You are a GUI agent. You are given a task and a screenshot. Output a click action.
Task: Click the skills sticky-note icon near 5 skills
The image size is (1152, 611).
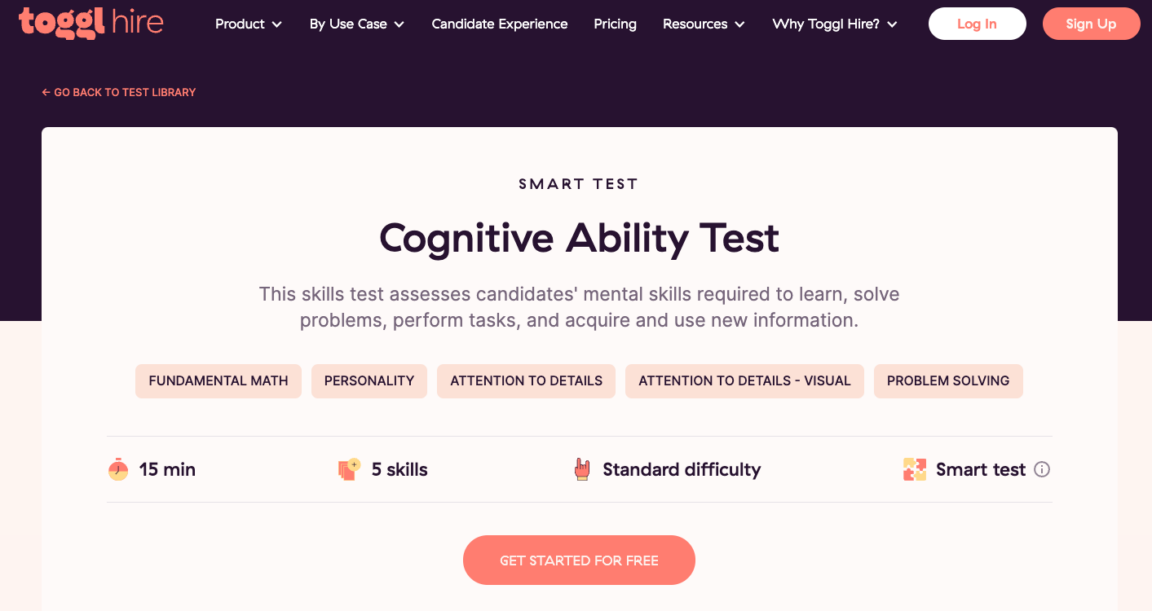349,469
